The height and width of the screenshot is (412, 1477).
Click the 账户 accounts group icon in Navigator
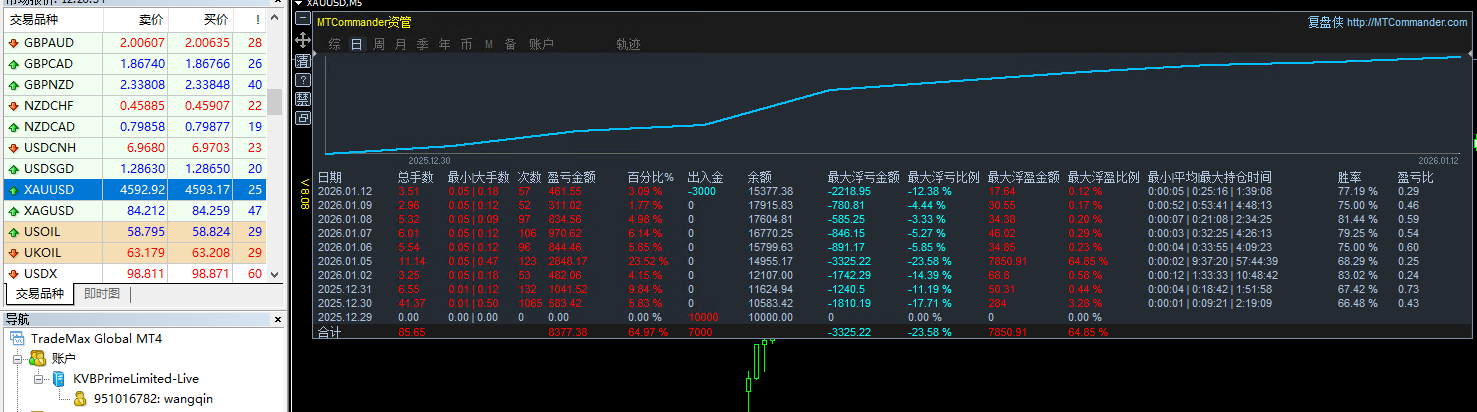(x=37, y=358)
